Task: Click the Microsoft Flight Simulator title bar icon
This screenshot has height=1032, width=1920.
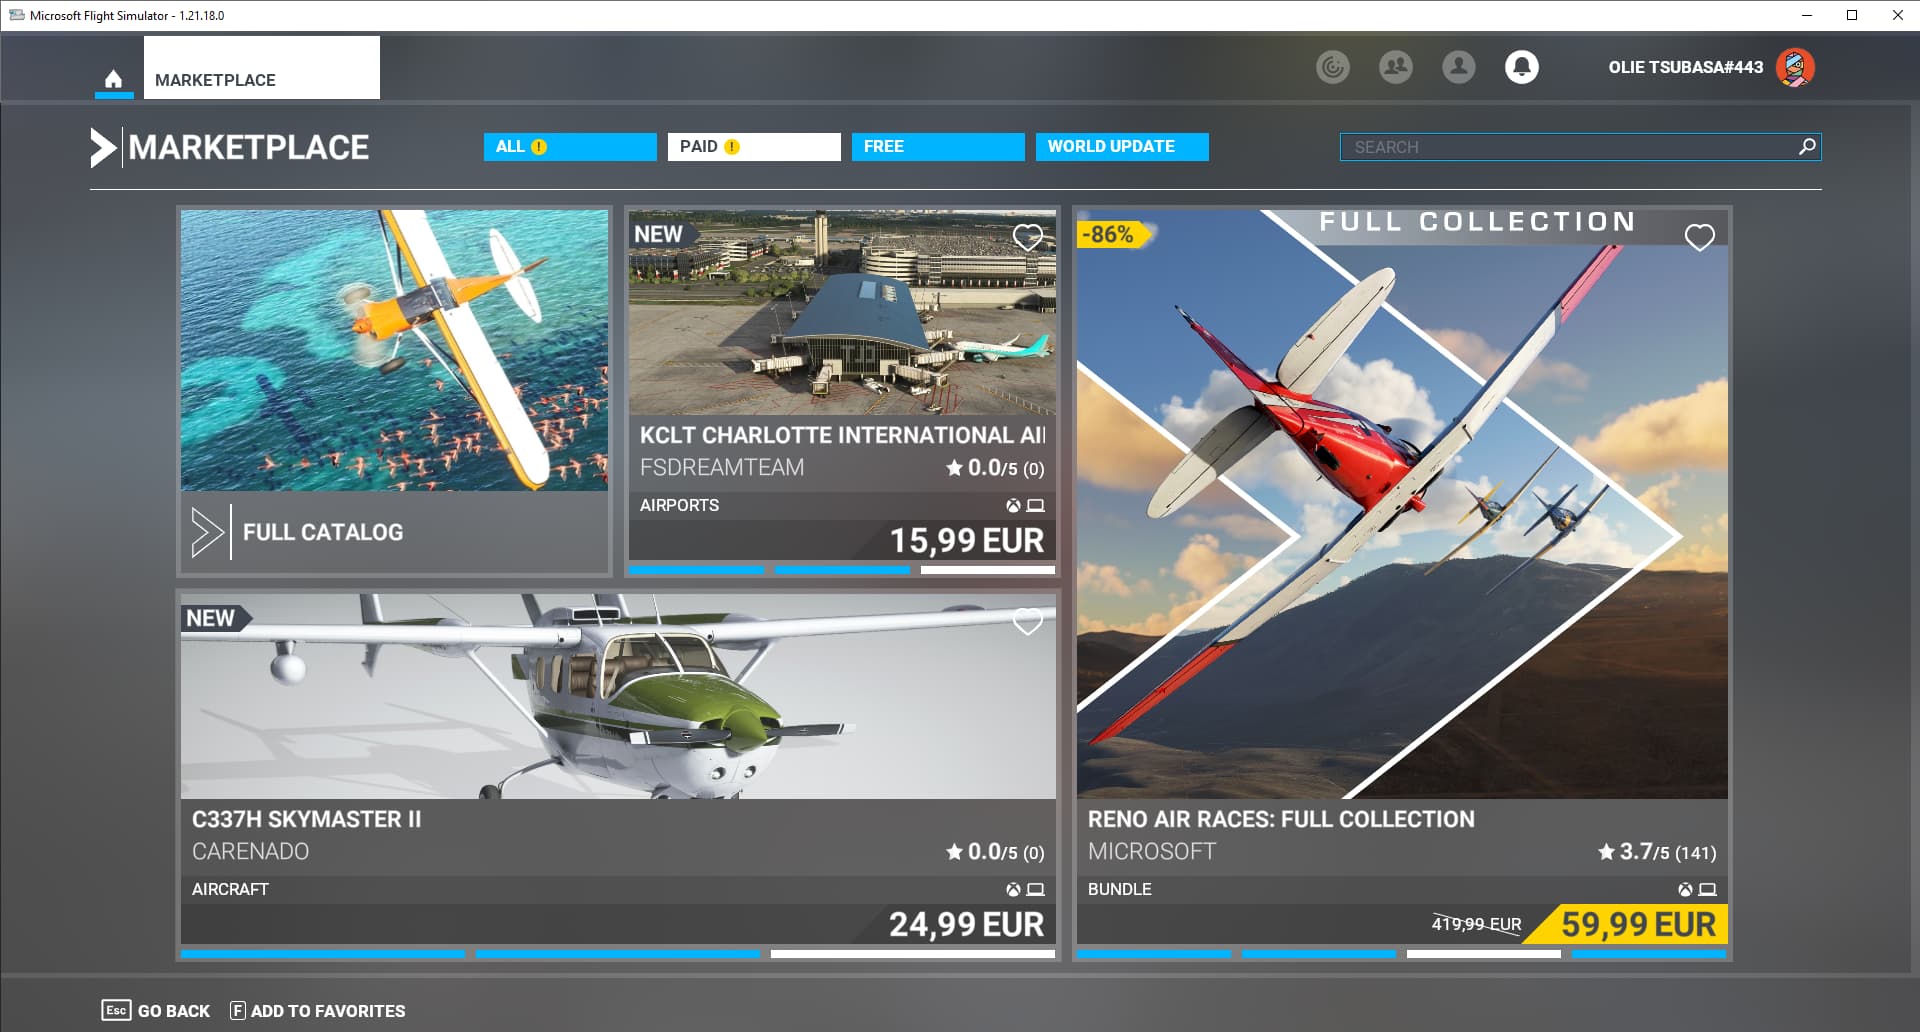Action: pos(16,15)
